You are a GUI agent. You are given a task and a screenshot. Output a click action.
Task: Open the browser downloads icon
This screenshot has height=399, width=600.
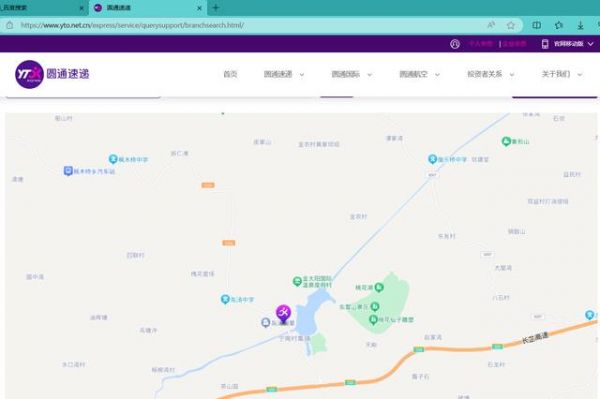pyautogui.click(x=580, y=25)
